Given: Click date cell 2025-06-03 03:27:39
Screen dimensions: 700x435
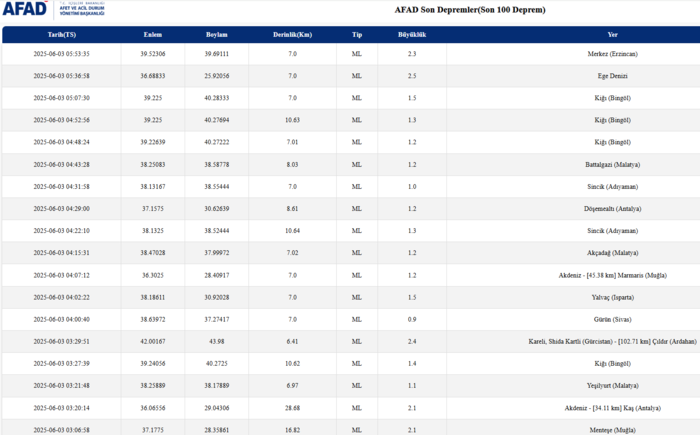Looking at the screenshot, I should coord(62,364).
